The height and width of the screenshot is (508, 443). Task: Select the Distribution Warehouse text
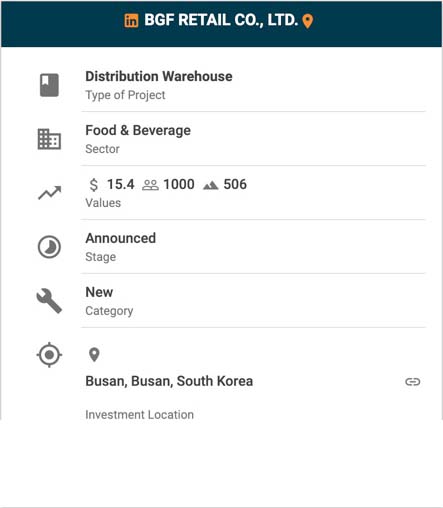pos(159,76)
